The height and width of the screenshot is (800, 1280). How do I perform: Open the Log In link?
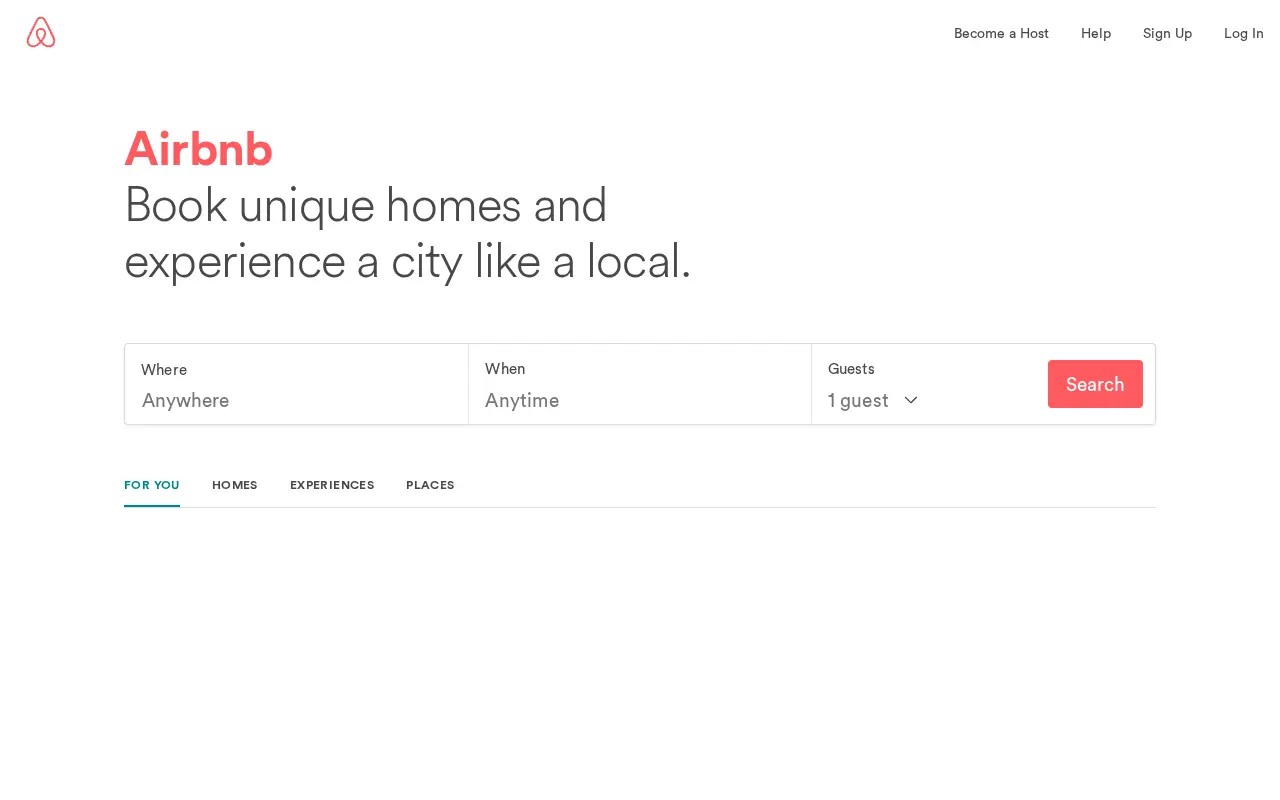[1243, 33]
